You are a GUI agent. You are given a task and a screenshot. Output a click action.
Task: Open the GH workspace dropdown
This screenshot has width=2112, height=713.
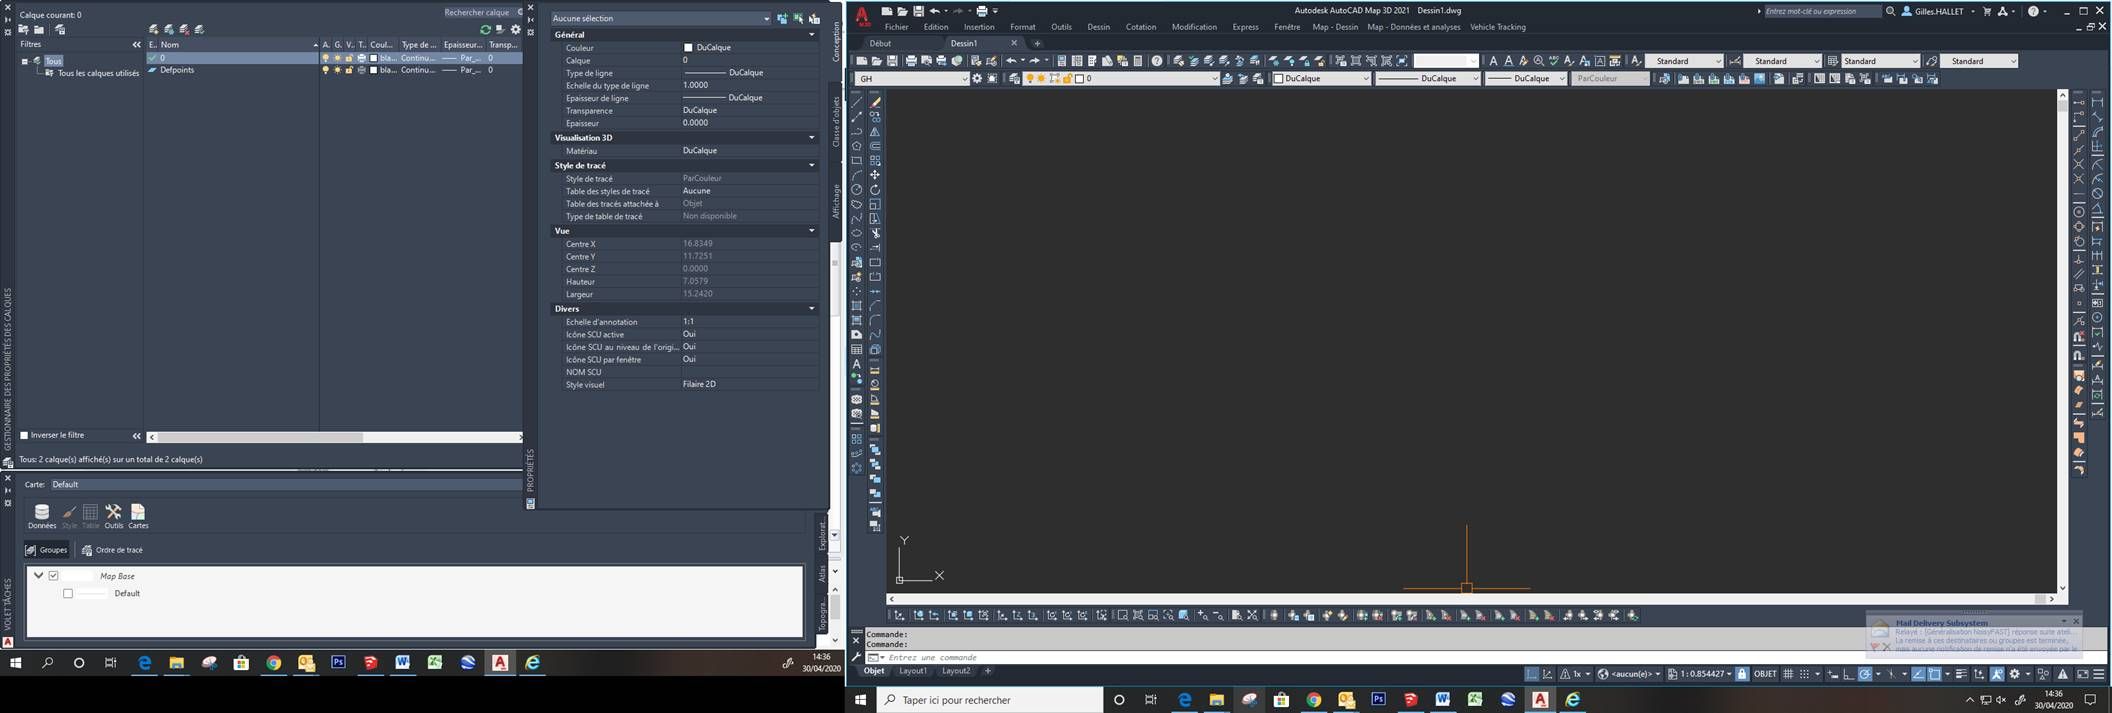[x=910, y=79]
